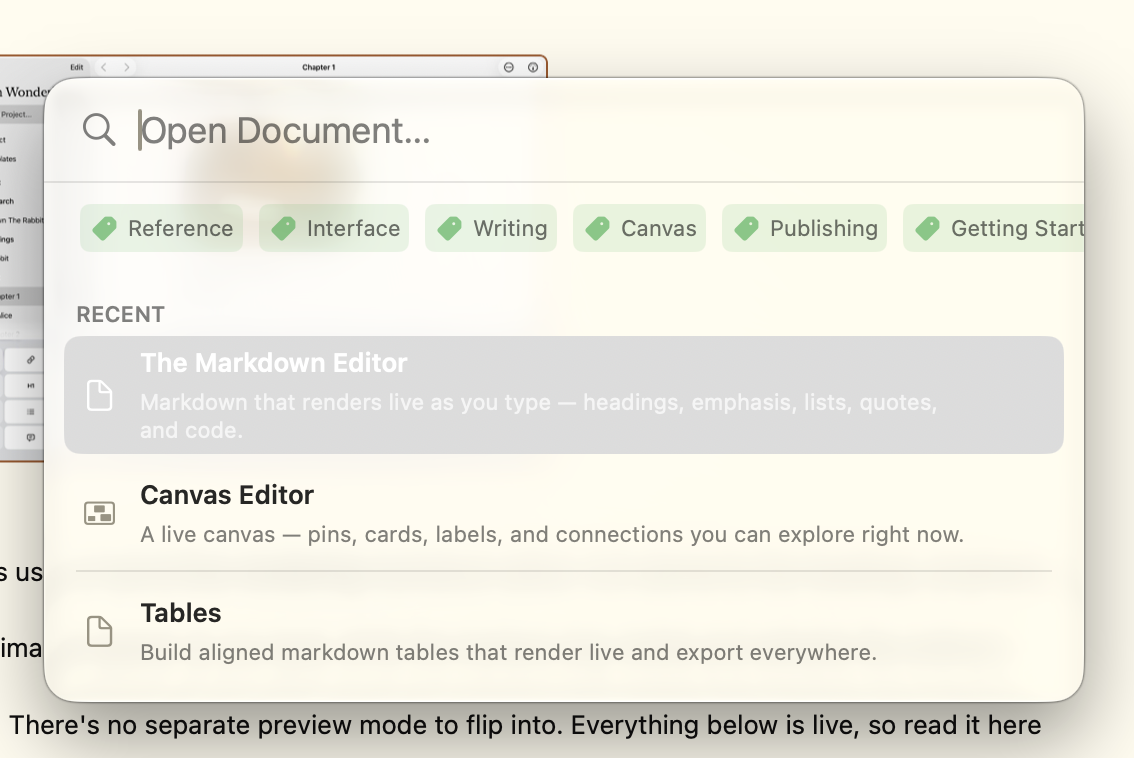Click The Markdown Editor document icon

[99, 395]
